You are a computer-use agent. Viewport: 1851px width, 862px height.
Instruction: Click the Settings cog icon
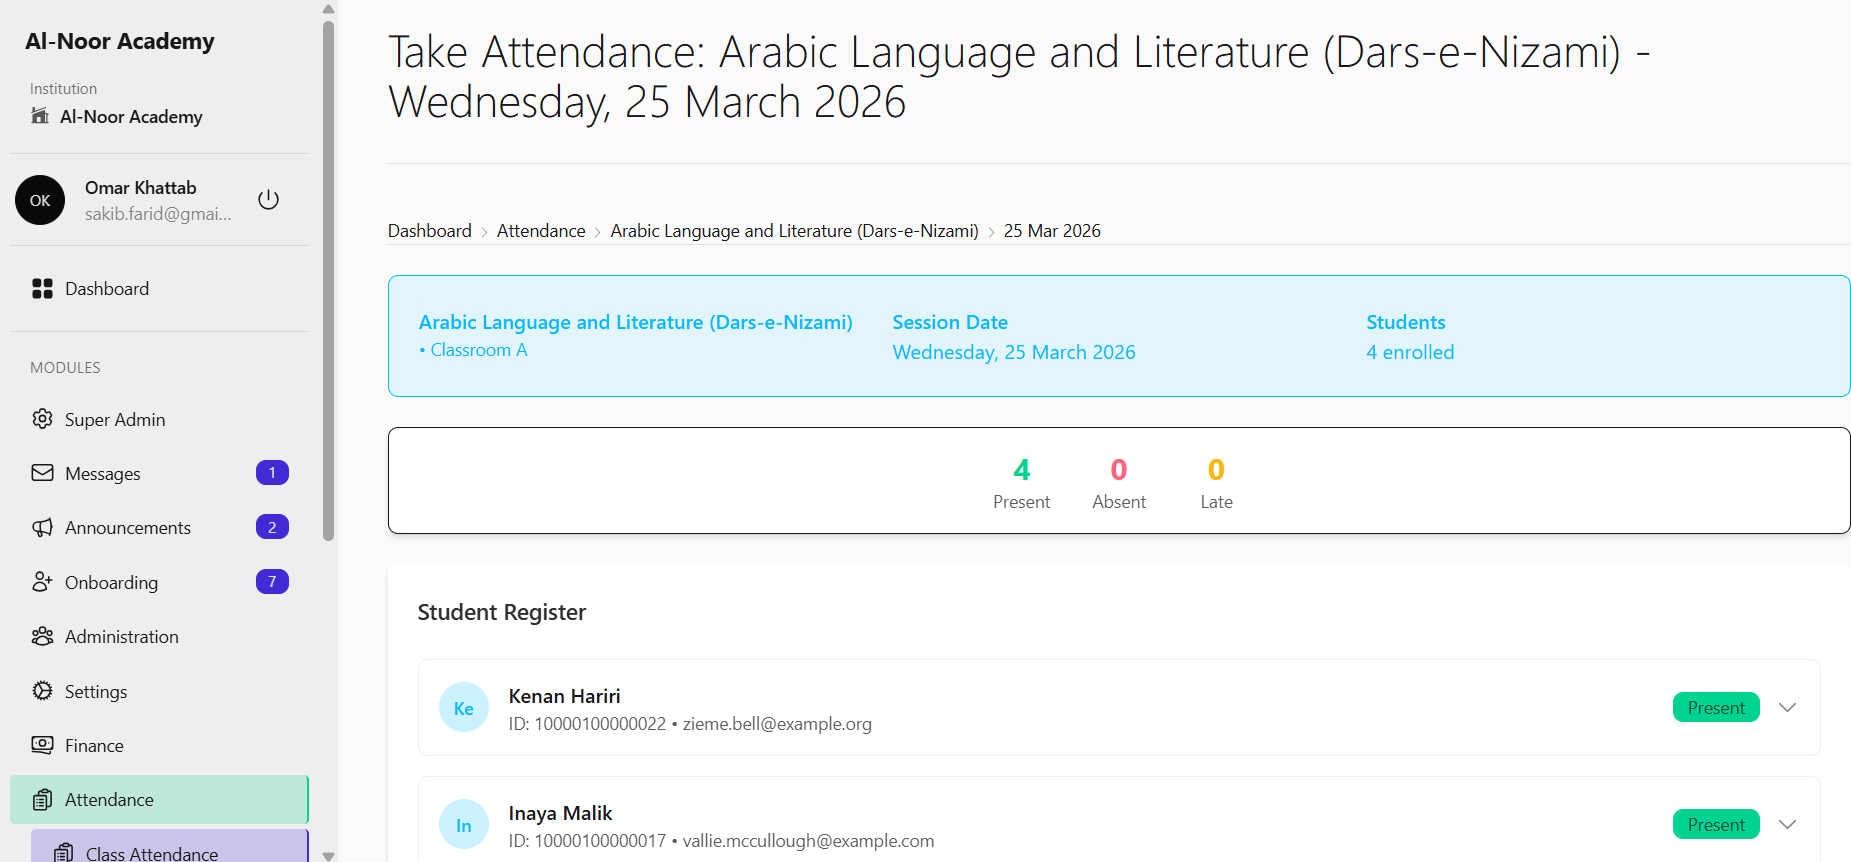tap(42, 691)
